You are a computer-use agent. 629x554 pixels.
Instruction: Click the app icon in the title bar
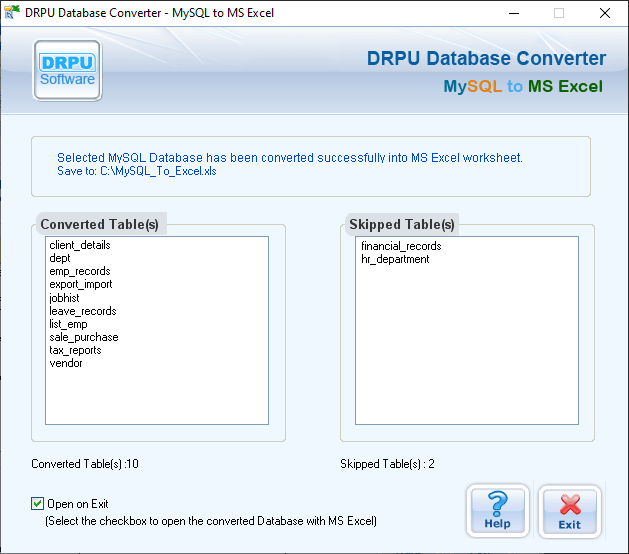coord(11,12)
